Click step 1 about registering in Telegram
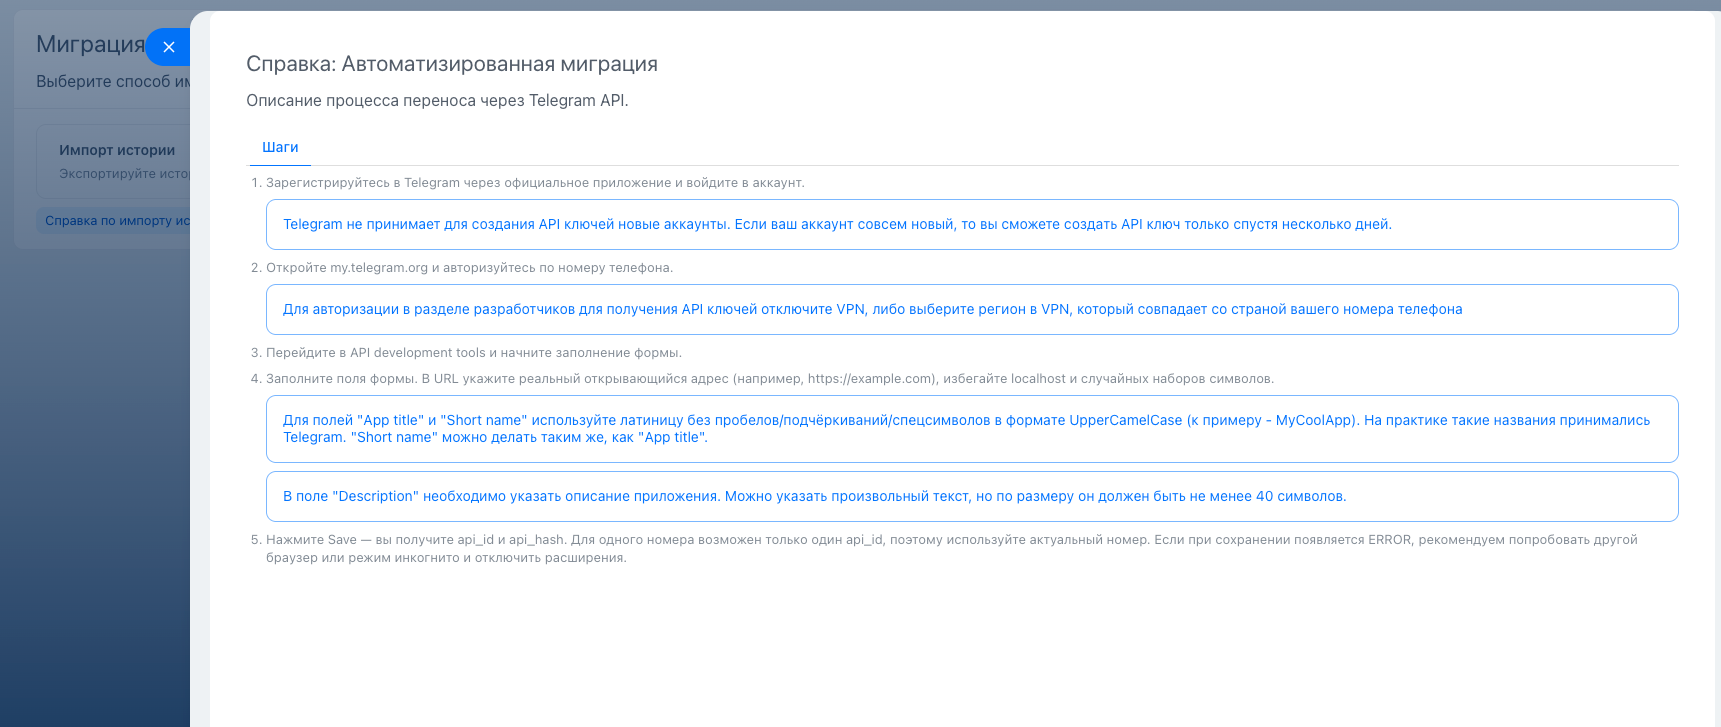This screenshot has width=1721, height=727. 535,183
